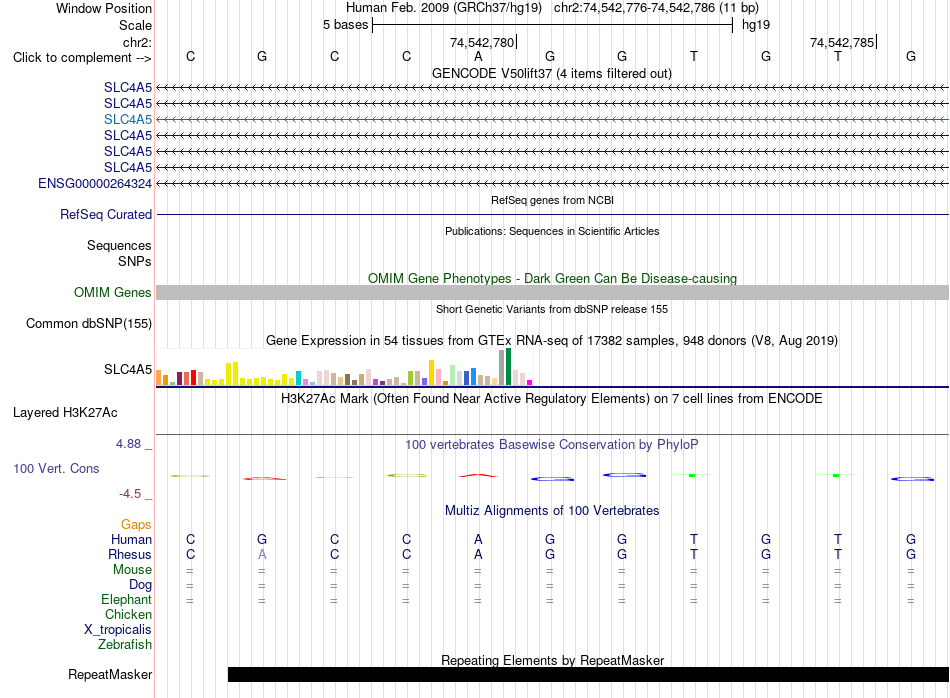Click the 74,542,785 coordinate marker
Screen dimensions: 950x698
pyautogui.click(x=842, y=42)
